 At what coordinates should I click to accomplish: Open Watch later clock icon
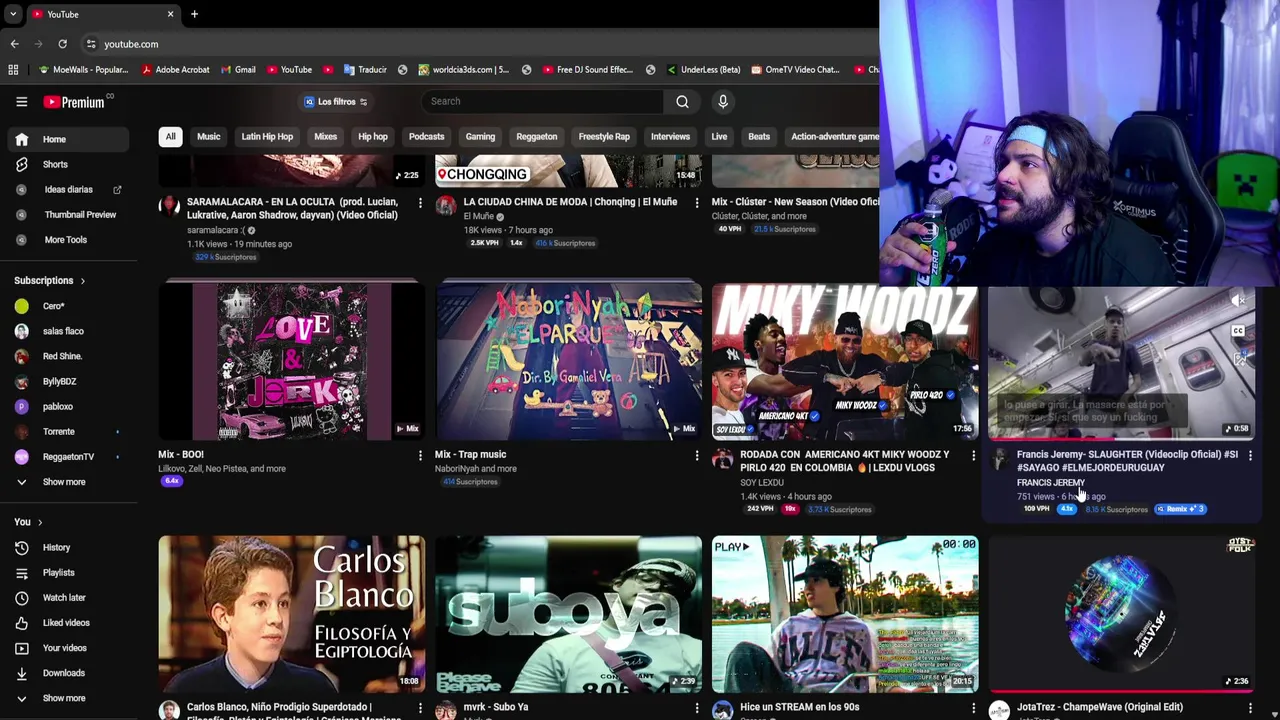coord(21,597)
